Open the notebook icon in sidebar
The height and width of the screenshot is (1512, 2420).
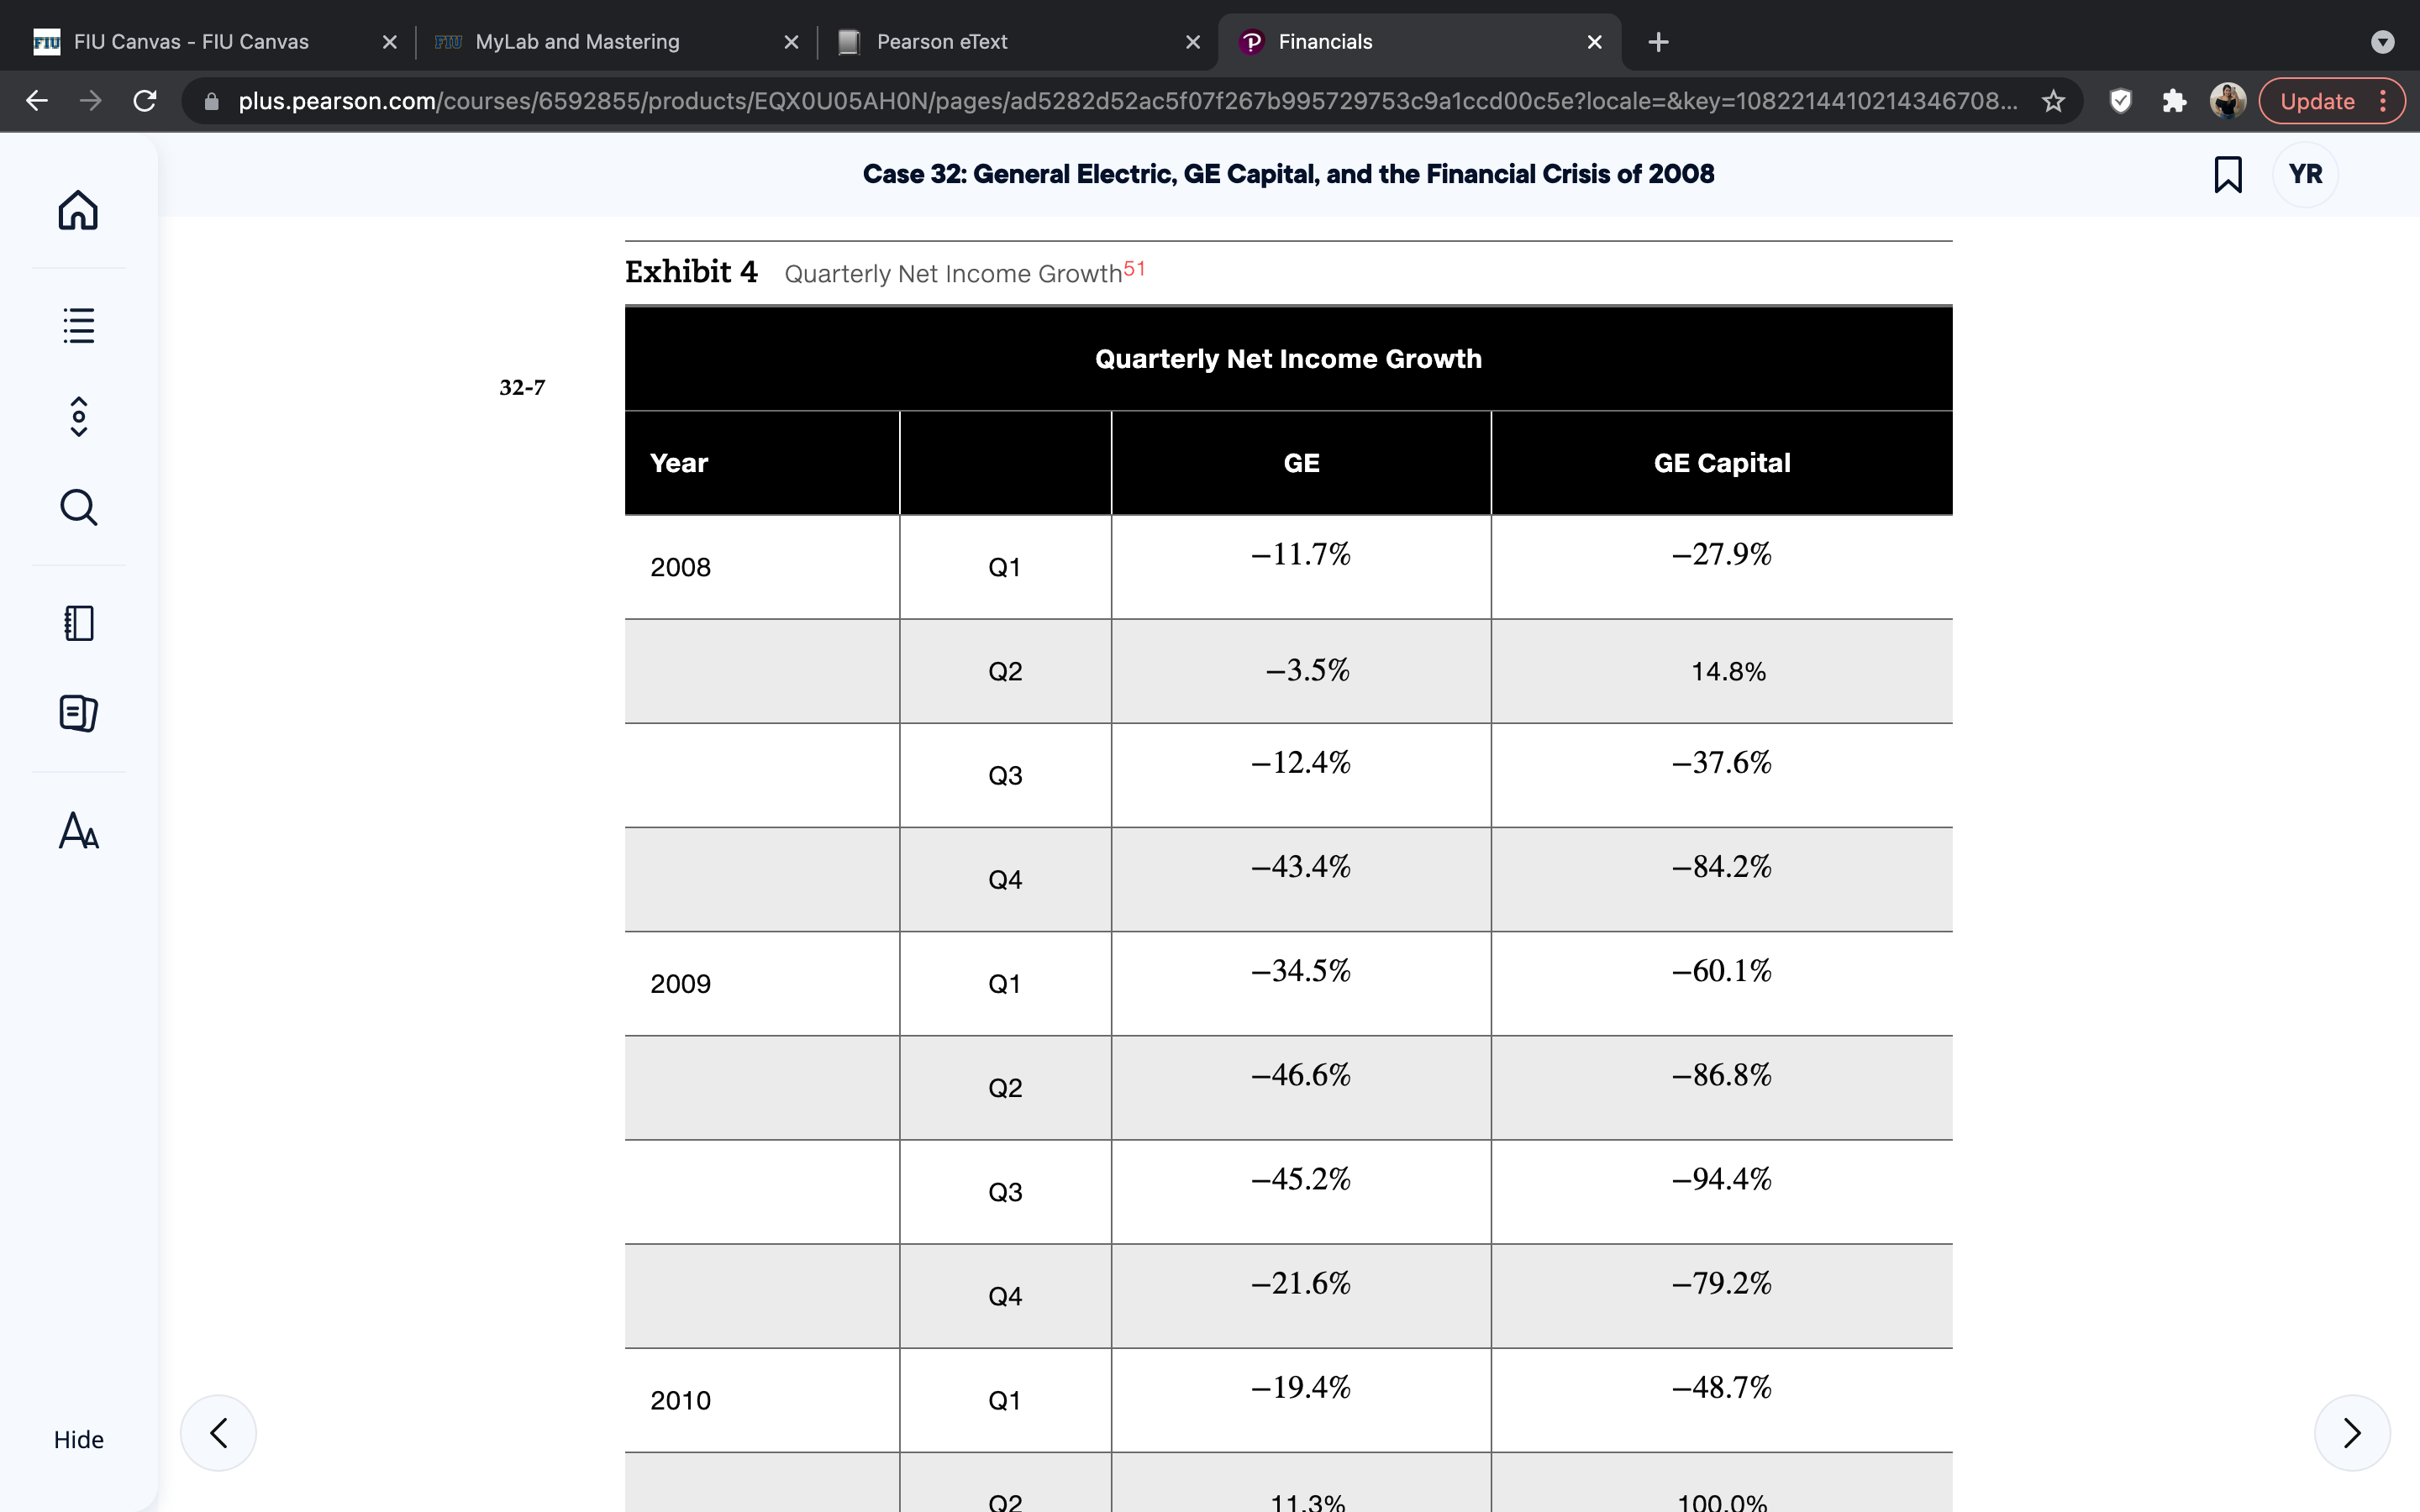coord(78,623)
